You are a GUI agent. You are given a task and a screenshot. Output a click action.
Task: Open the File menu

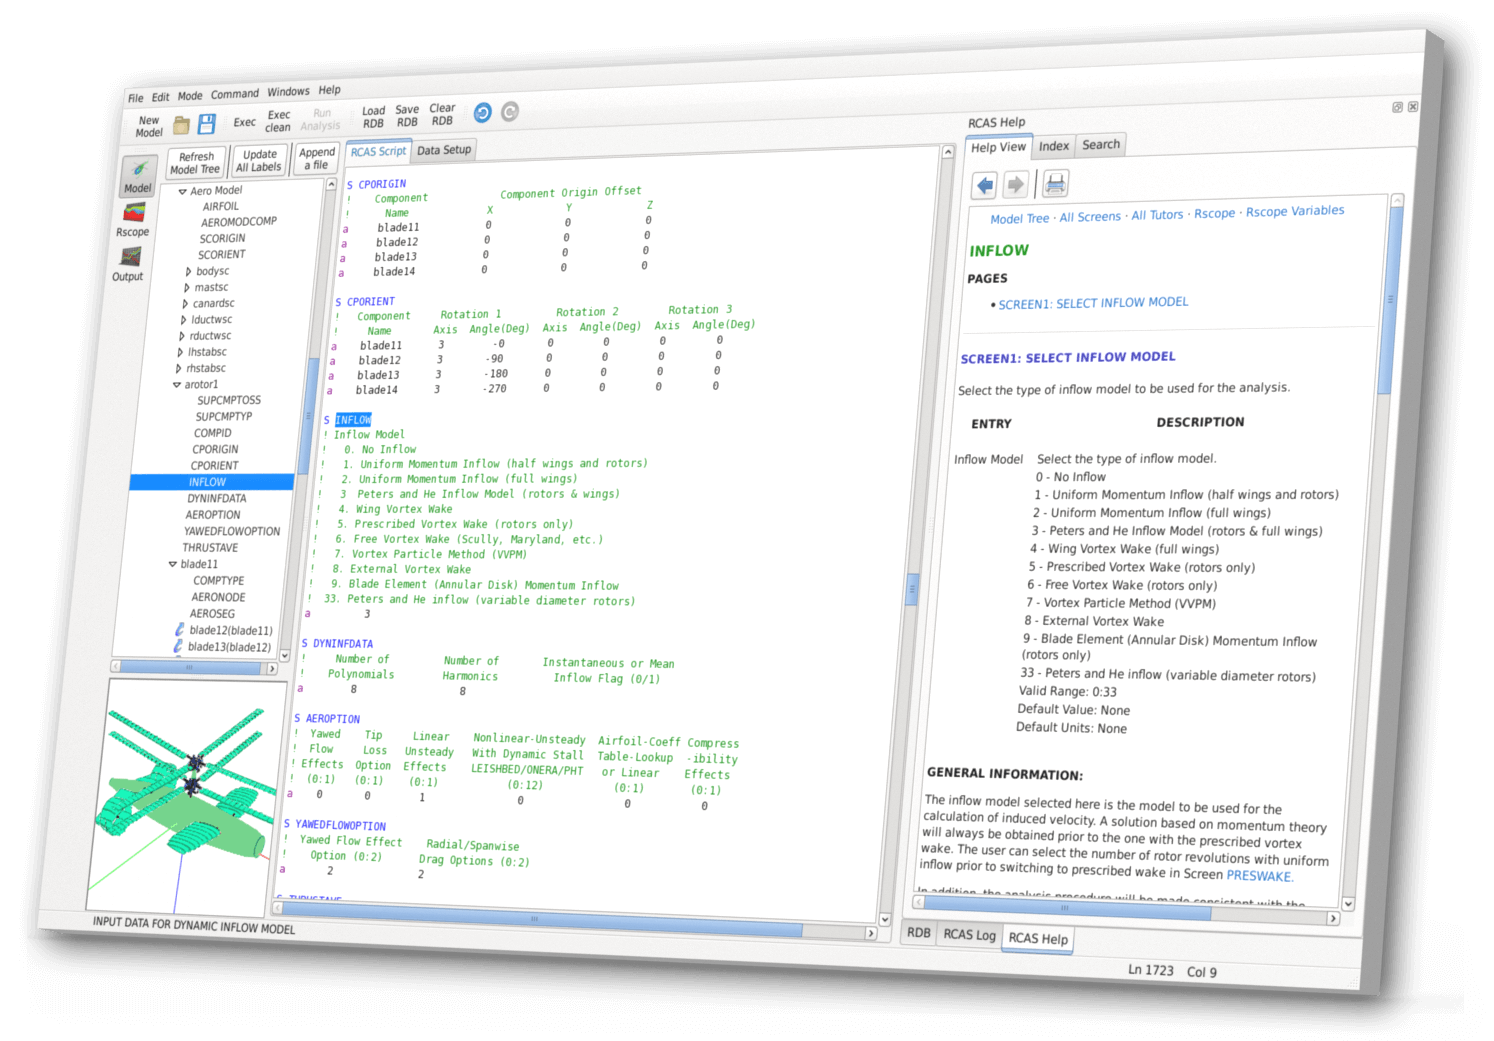pyautogui.click(x=135, y=98)
